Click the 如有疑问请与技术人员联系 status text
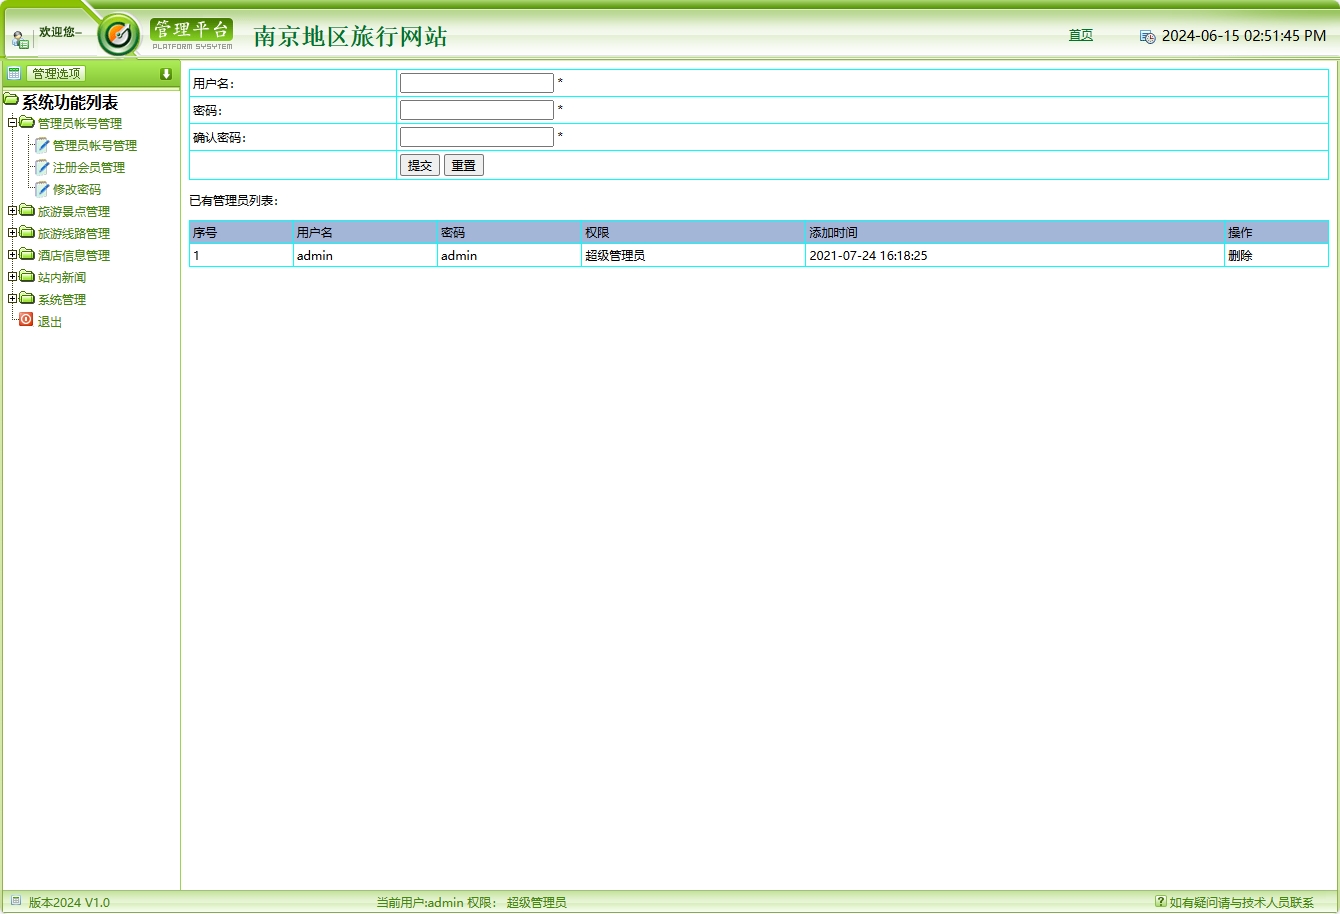The image size is (1340, 914). click(1242, 903)
